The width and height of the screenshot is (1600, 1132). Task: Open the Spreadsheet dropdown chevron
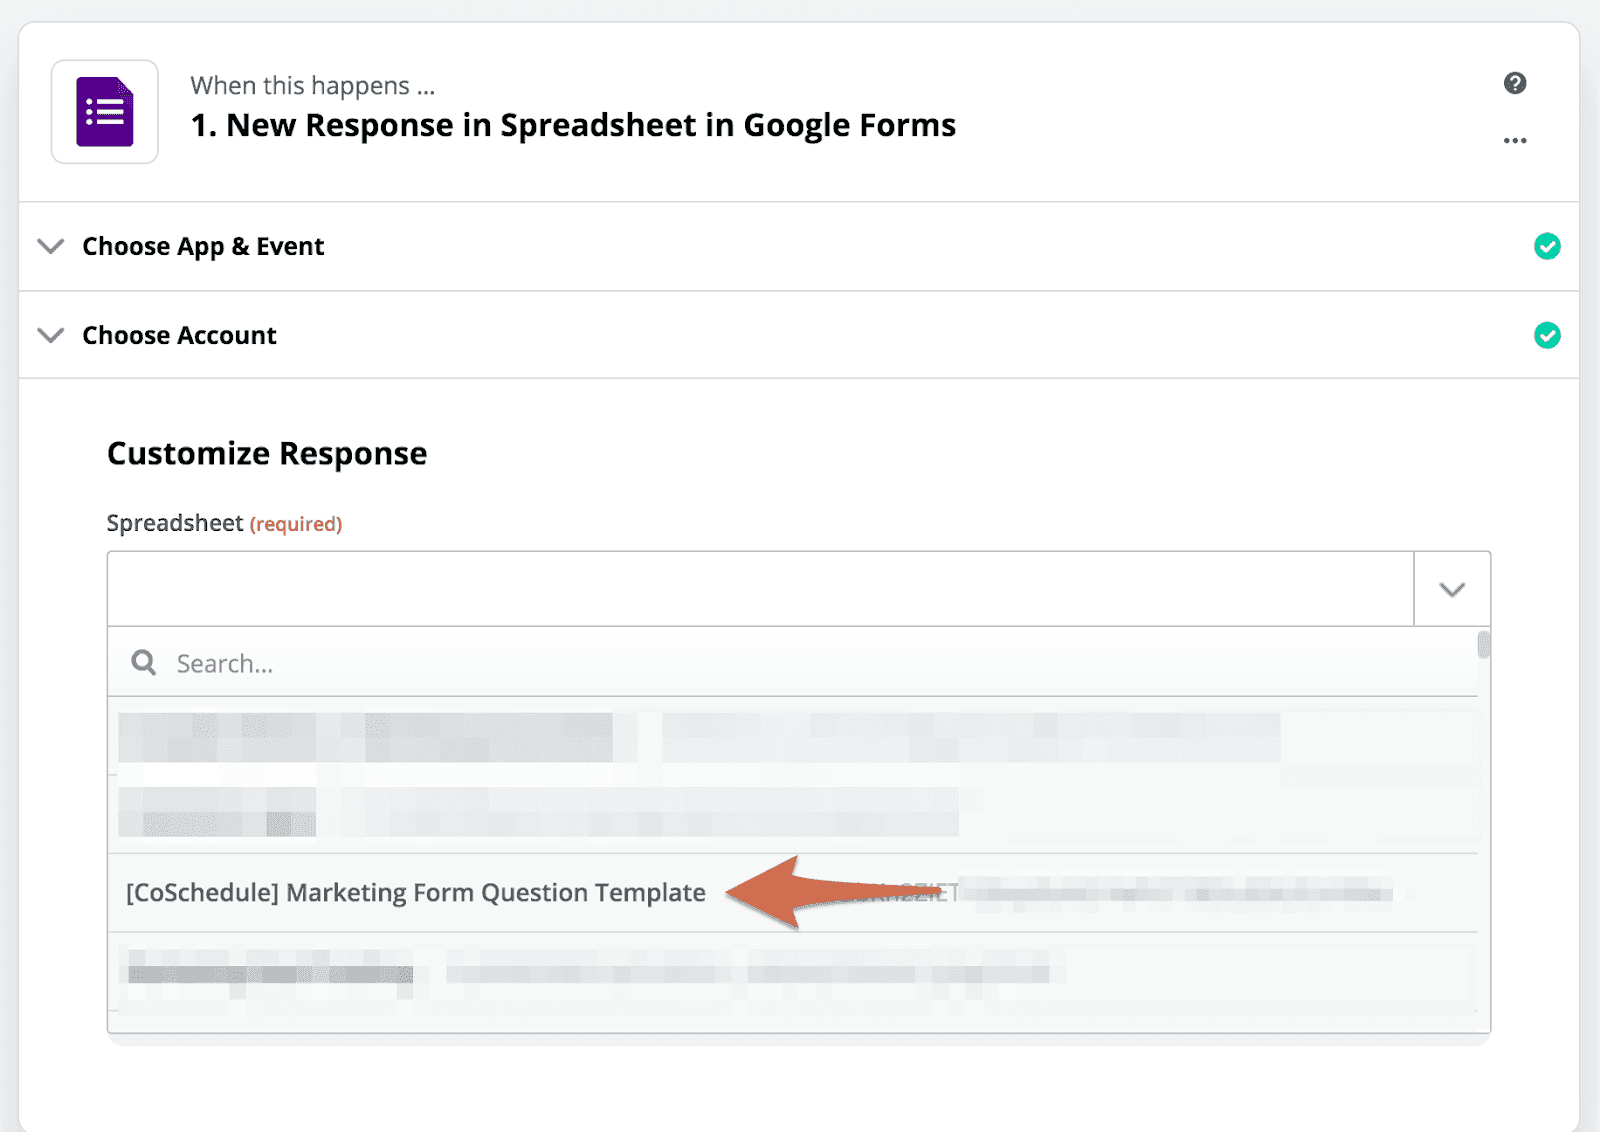(x=1451, y=588)
